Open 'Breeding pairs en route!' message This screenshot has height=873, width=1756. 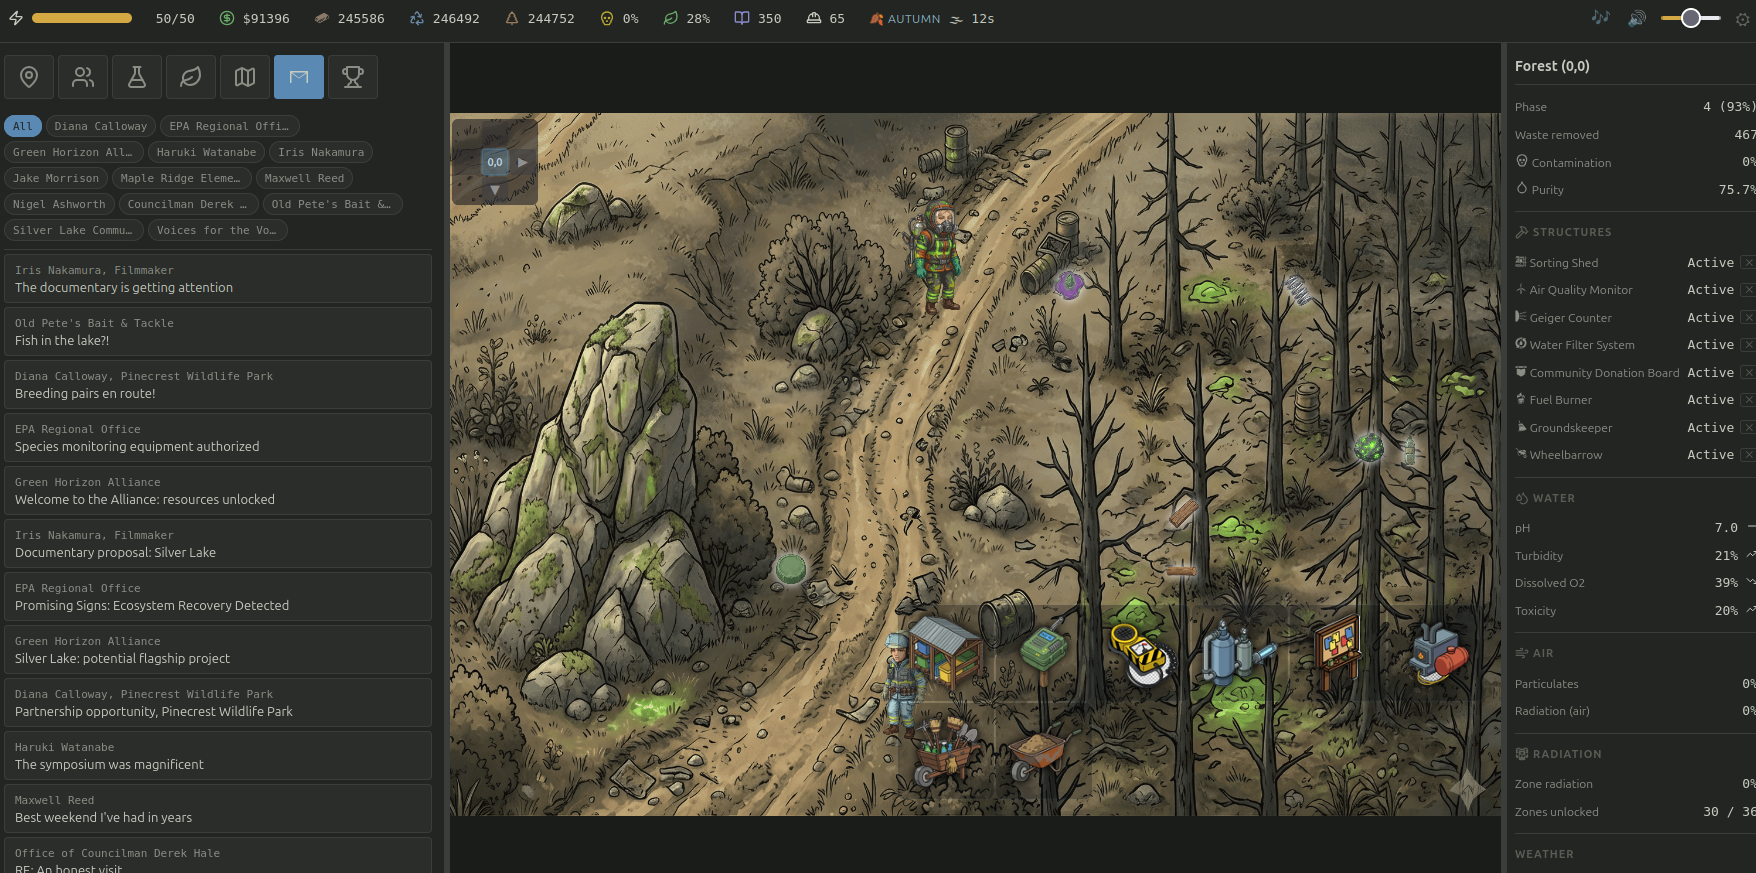[218, 385]
